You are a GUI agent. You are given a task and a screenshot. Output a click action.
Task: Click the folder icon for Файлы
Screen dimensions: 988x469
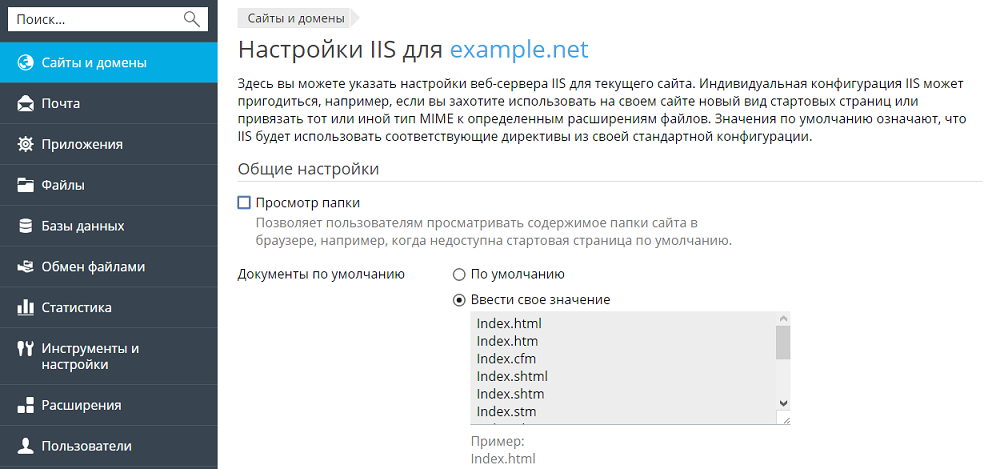(26, 185)
